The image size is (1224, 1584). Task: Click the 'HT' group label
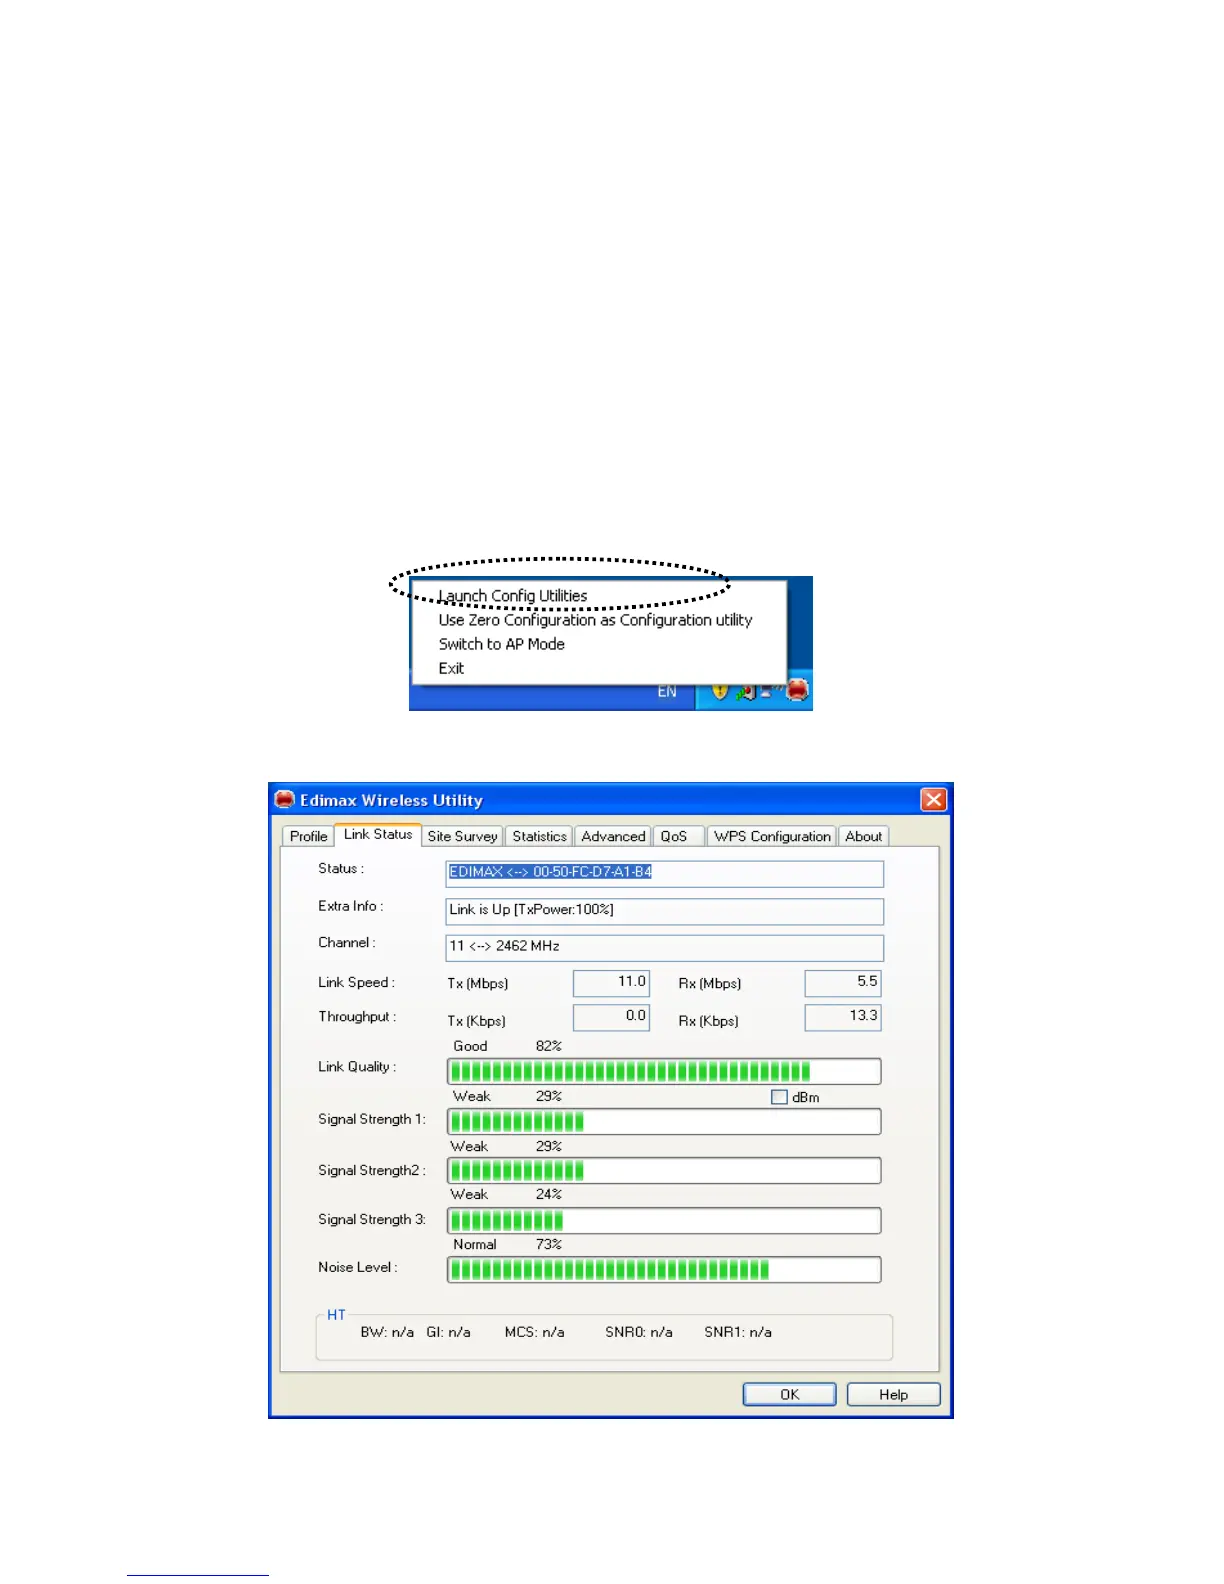[x=336, y=1315]
